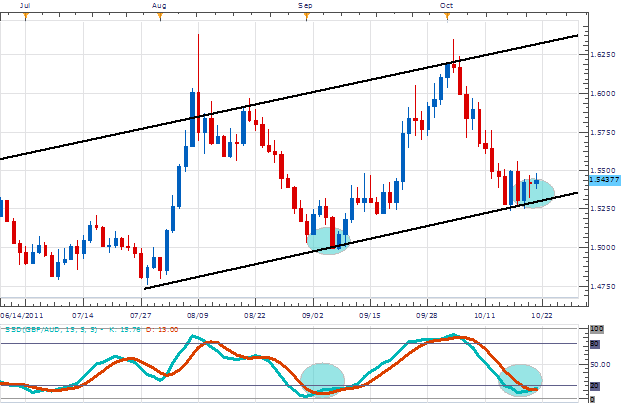The height and width of the screenshot is (403, 625).
Task: Click the 1.4750 price level label
Action: tap(603, 287)
